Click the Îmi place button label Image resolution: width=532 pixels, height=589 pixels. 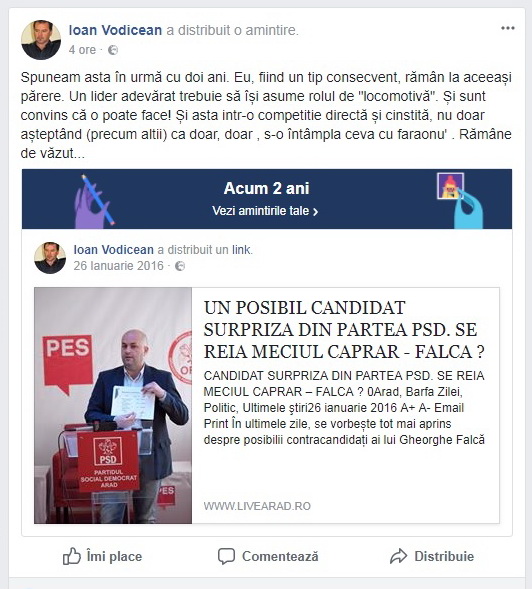[114, 556]
